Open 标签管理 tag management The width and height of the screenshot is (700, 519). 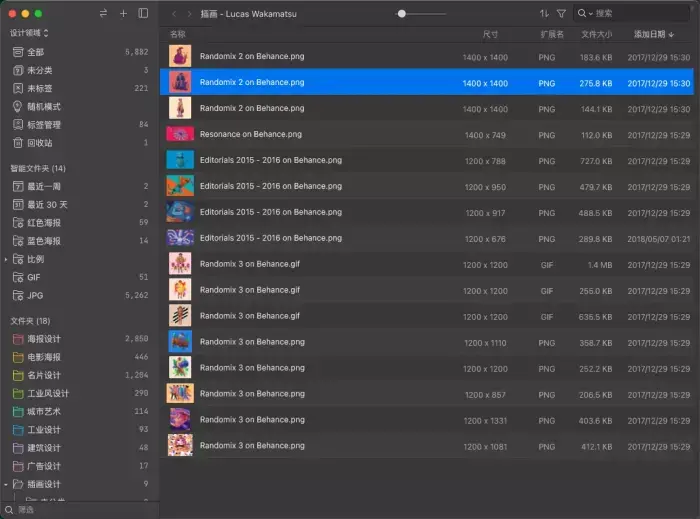(x=43, y=125)
